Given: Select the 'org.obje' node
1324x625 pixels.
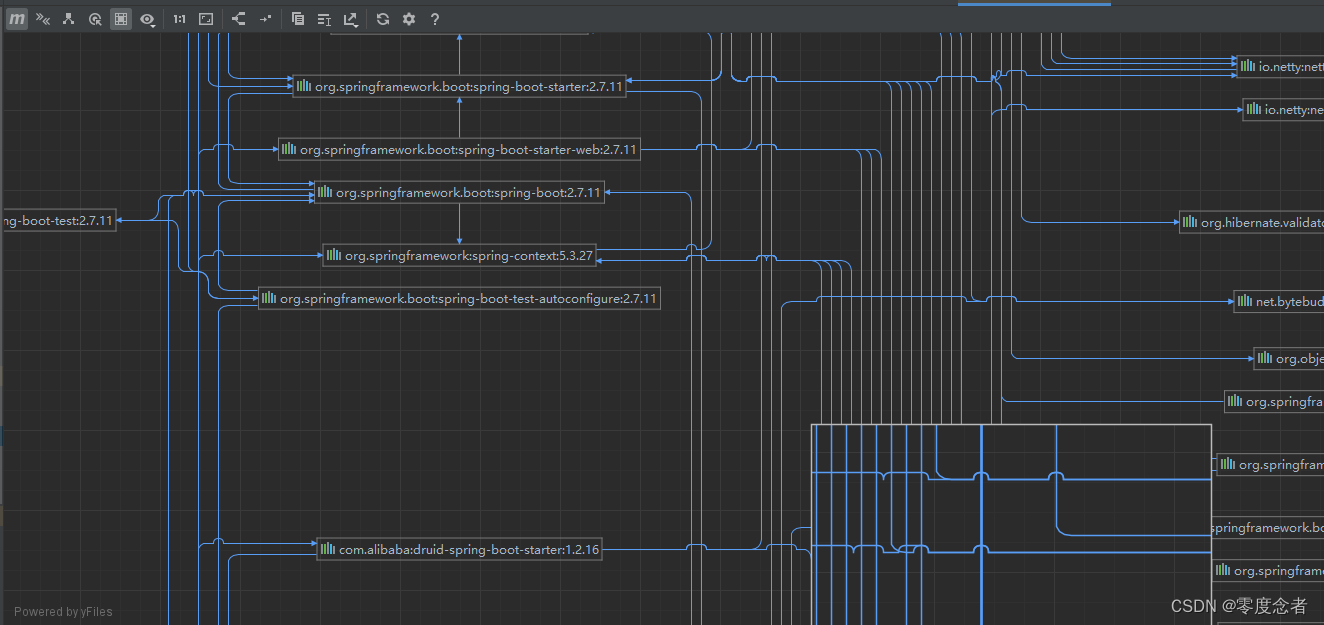Looking at the screenshot, I should (1289, 359).
